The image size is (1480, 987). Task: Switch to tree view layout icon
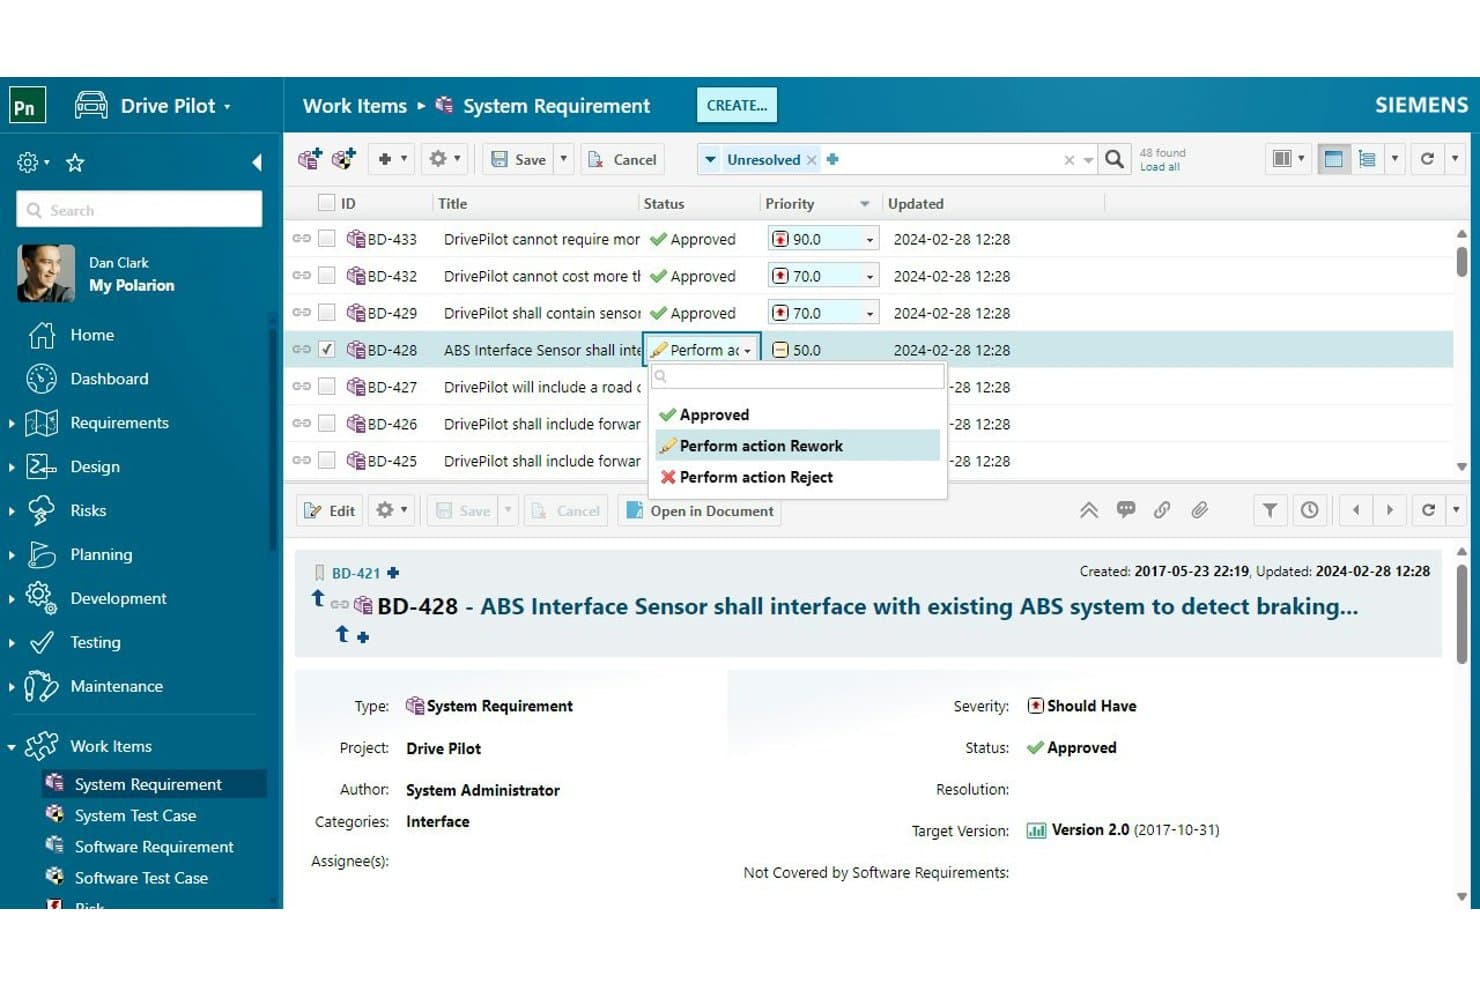[x=1367, y=159]
